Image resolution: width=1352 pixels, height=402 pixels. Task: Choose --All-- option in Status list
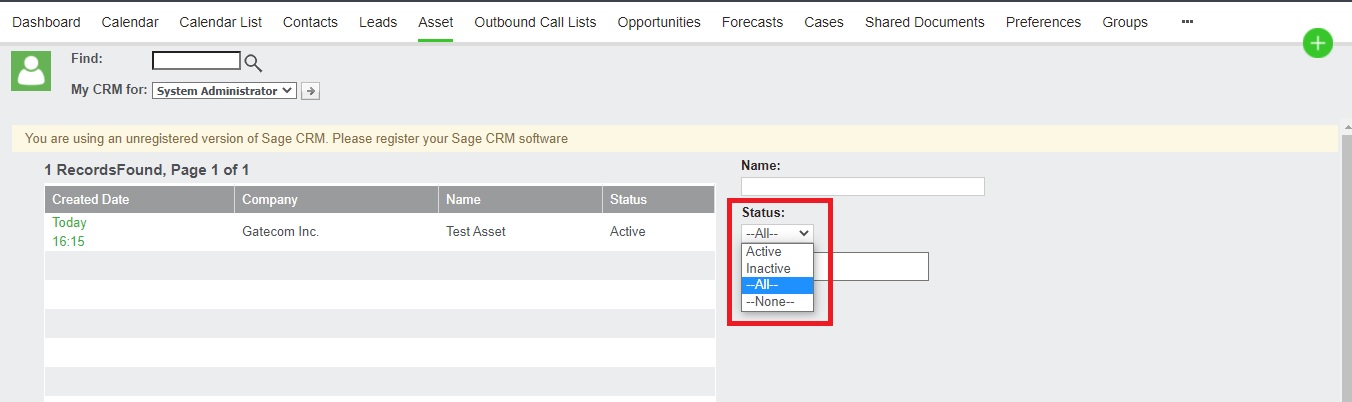click(x=777, y=285)
